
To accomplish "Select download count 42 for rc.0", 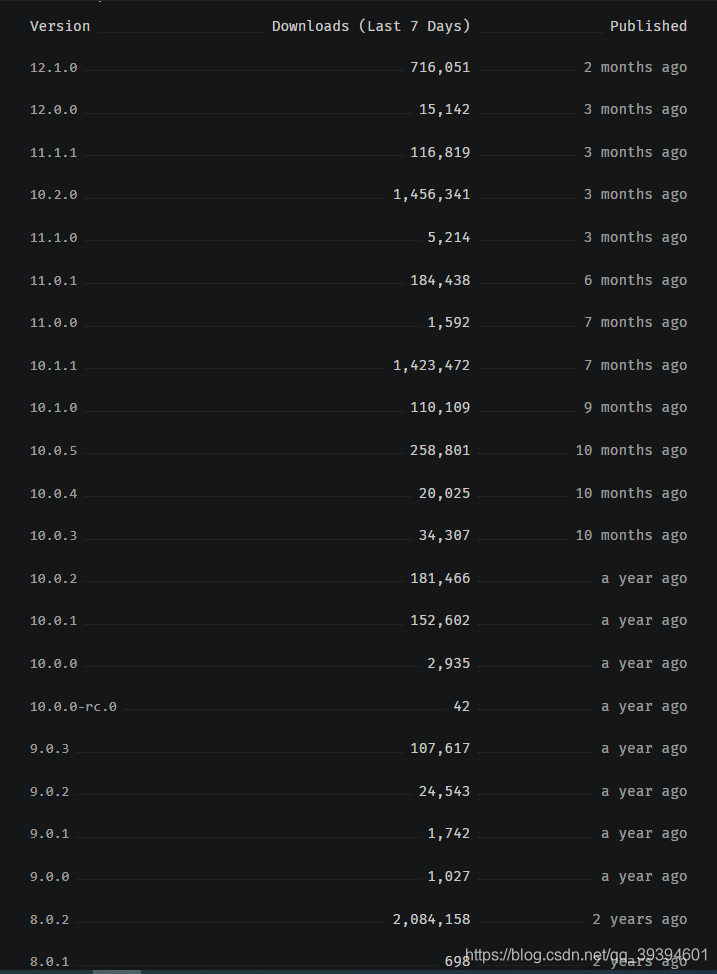I will pyautogui.click(x=462, y=706).
